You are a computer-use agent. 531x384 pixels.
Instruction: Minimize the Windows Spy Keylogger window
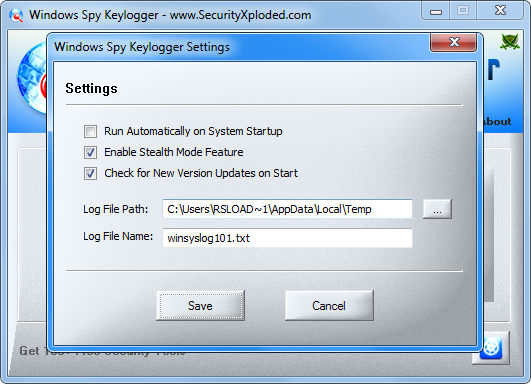click(436, 11)
